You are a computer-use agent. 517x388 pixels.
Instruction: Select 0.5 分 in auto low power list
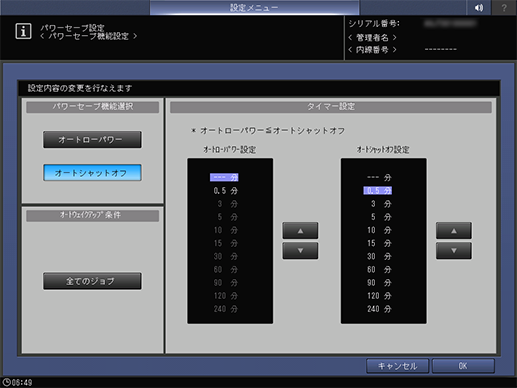(x=226, y=191)
